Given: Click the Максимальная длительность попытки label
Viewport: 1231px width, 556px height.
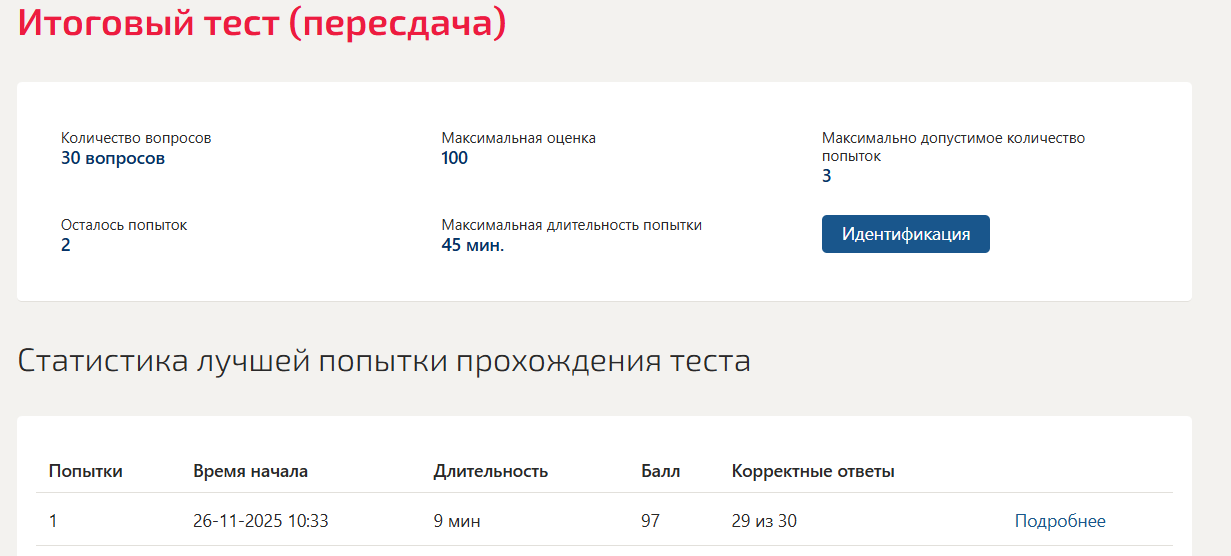Looking at the screenshot, I should tap(571, 225).
